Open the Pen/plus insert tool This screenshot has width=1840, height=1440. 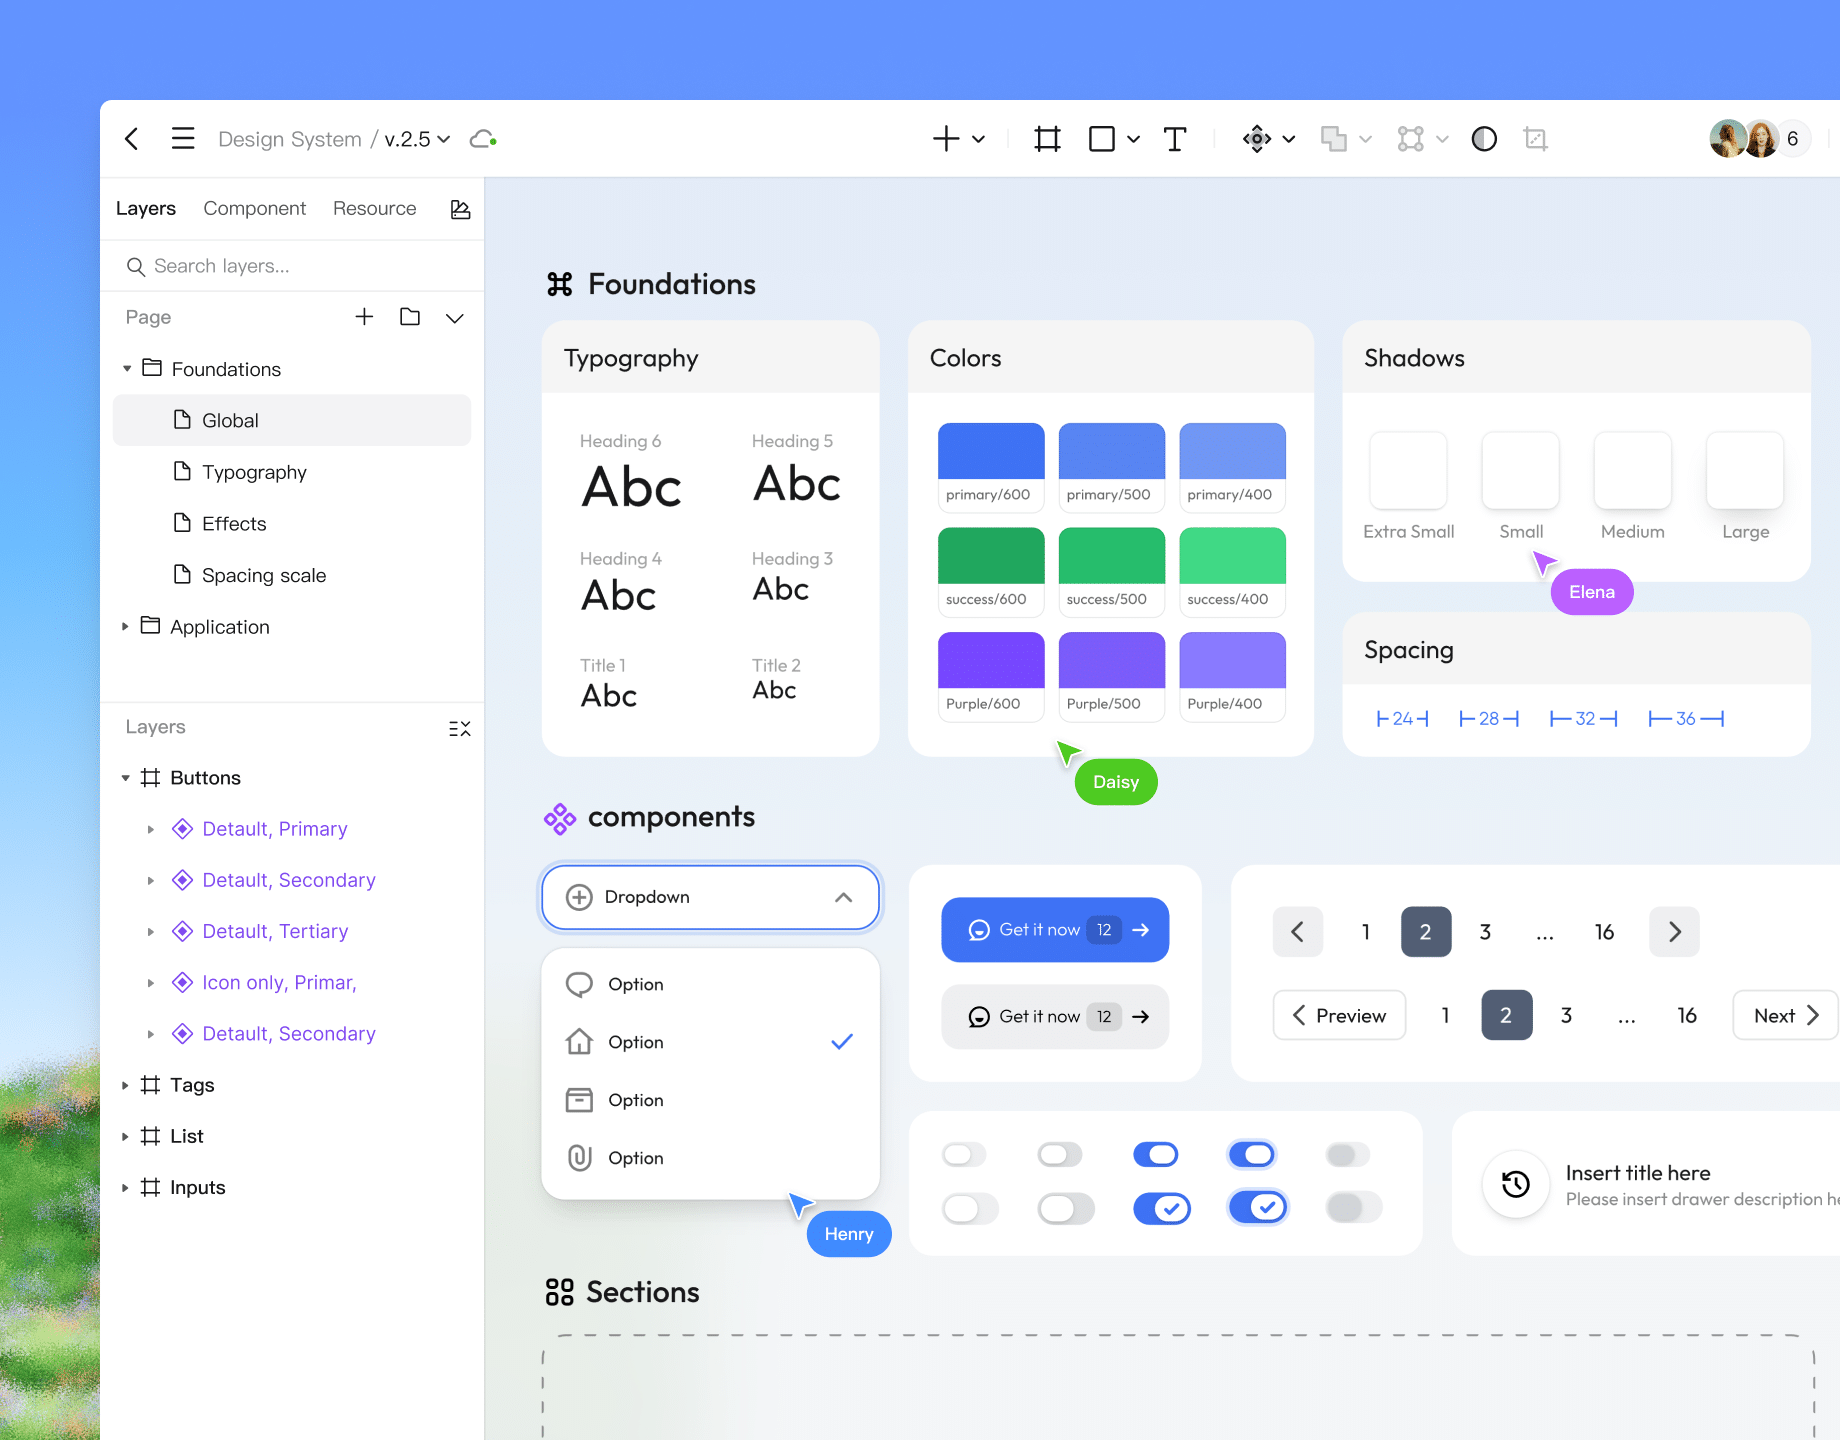[947, 138]
